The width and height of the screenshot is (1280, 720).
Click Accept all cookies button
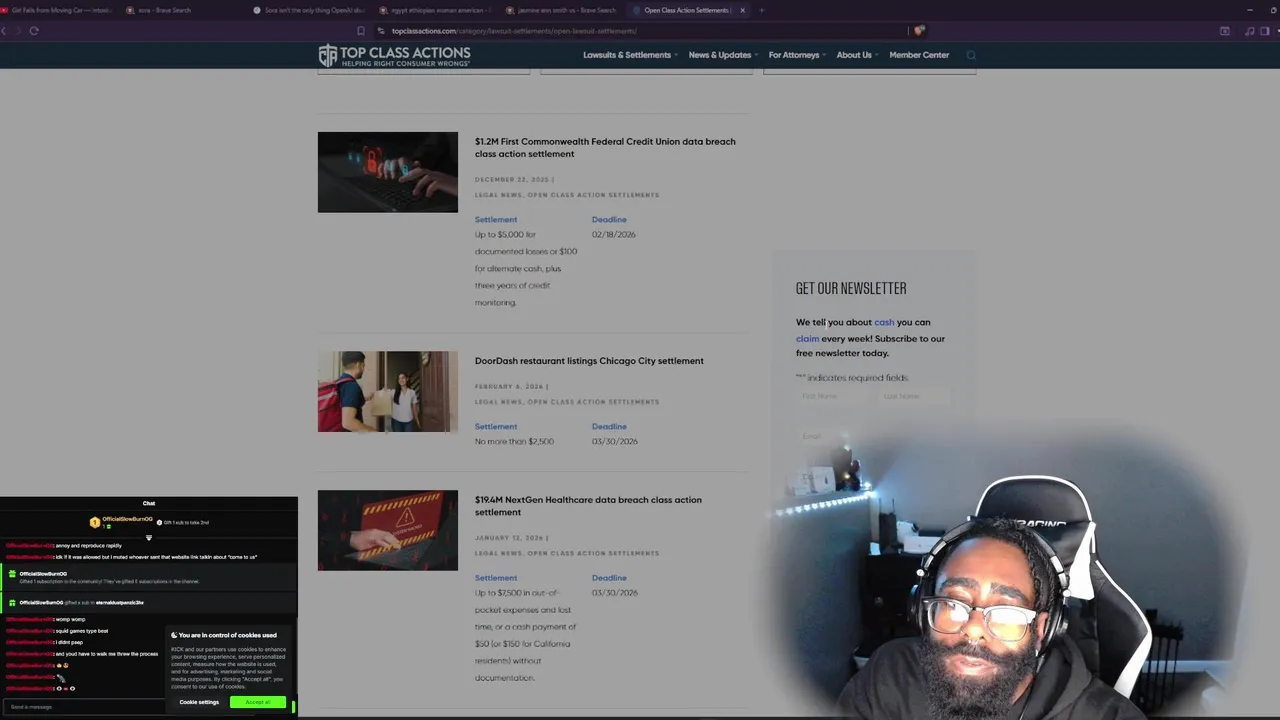point(258,702)
